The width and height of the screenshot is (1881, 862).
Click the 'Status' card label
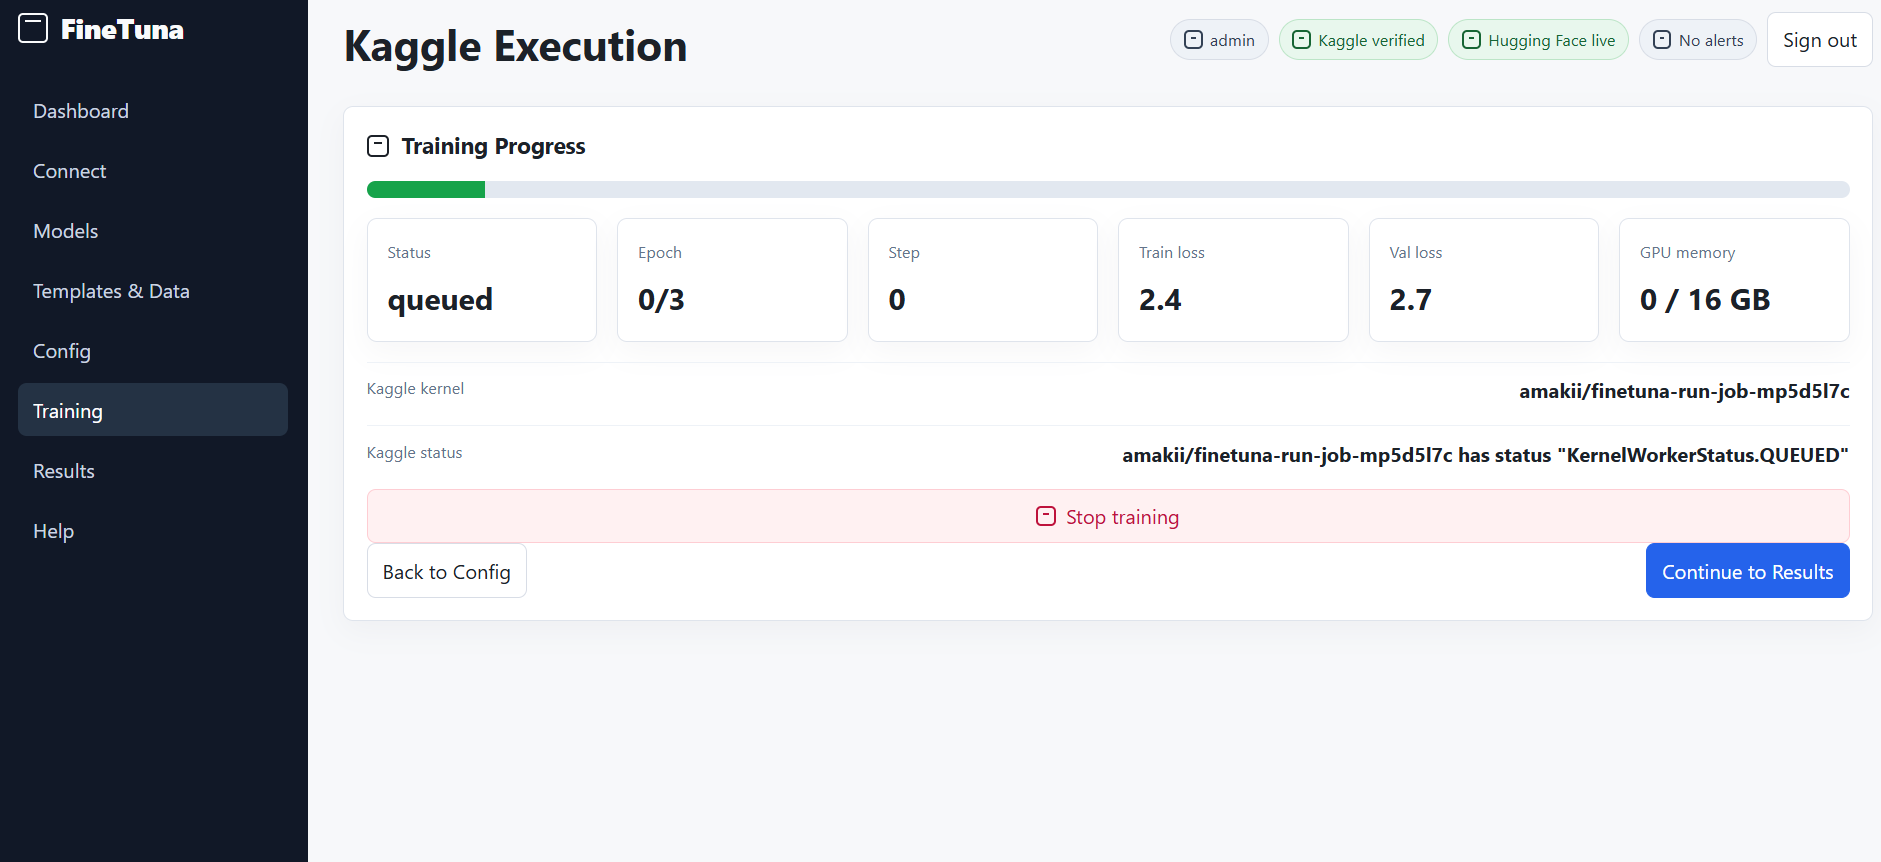pyautogui.click(x=409, y=253)
